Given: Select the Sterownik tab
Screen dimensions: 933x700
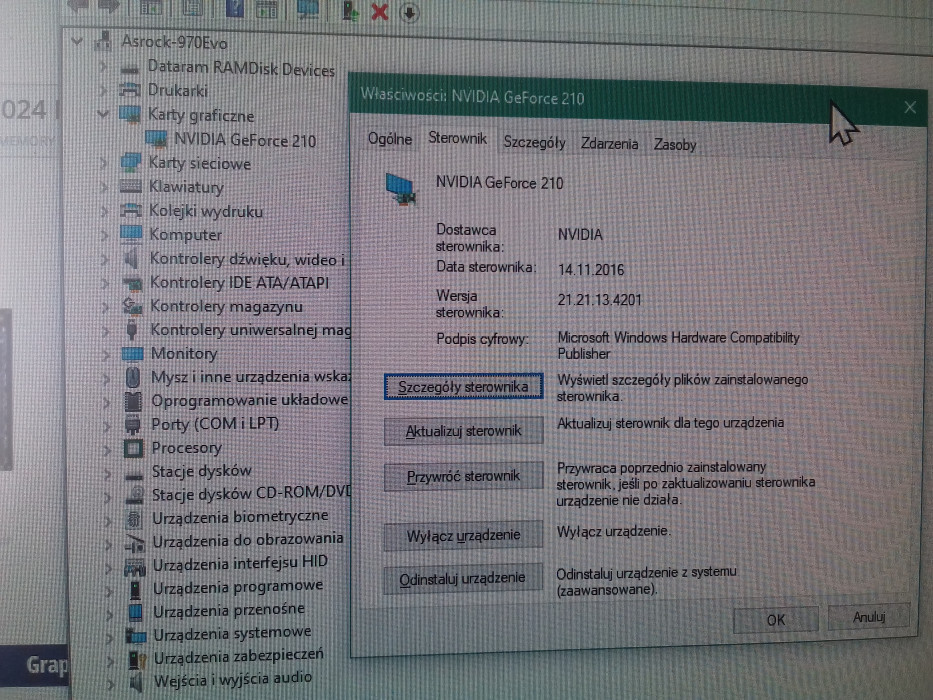Looking at the screenshot, I should (x=458, y=138).
